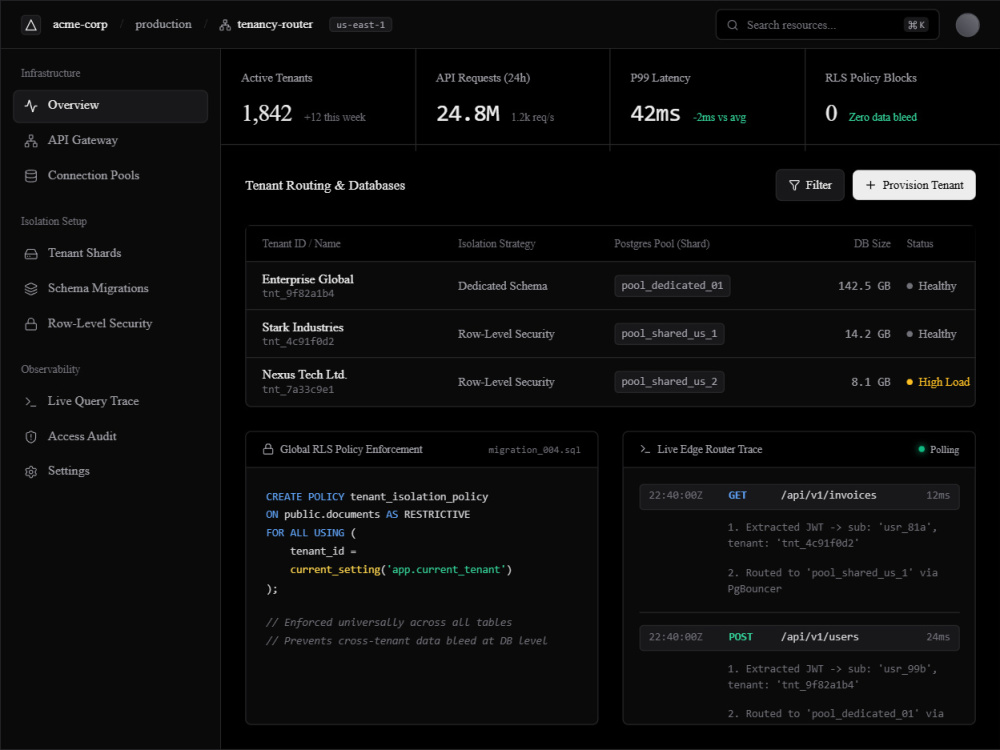Click the plus icon on Provision Tenant
Viewport: 1000px width, 750px height.
870,185
